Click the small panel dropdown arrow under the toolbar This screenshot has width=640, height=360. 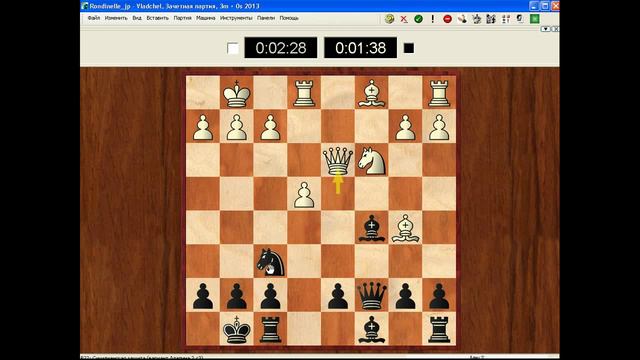tap(545, 29)
